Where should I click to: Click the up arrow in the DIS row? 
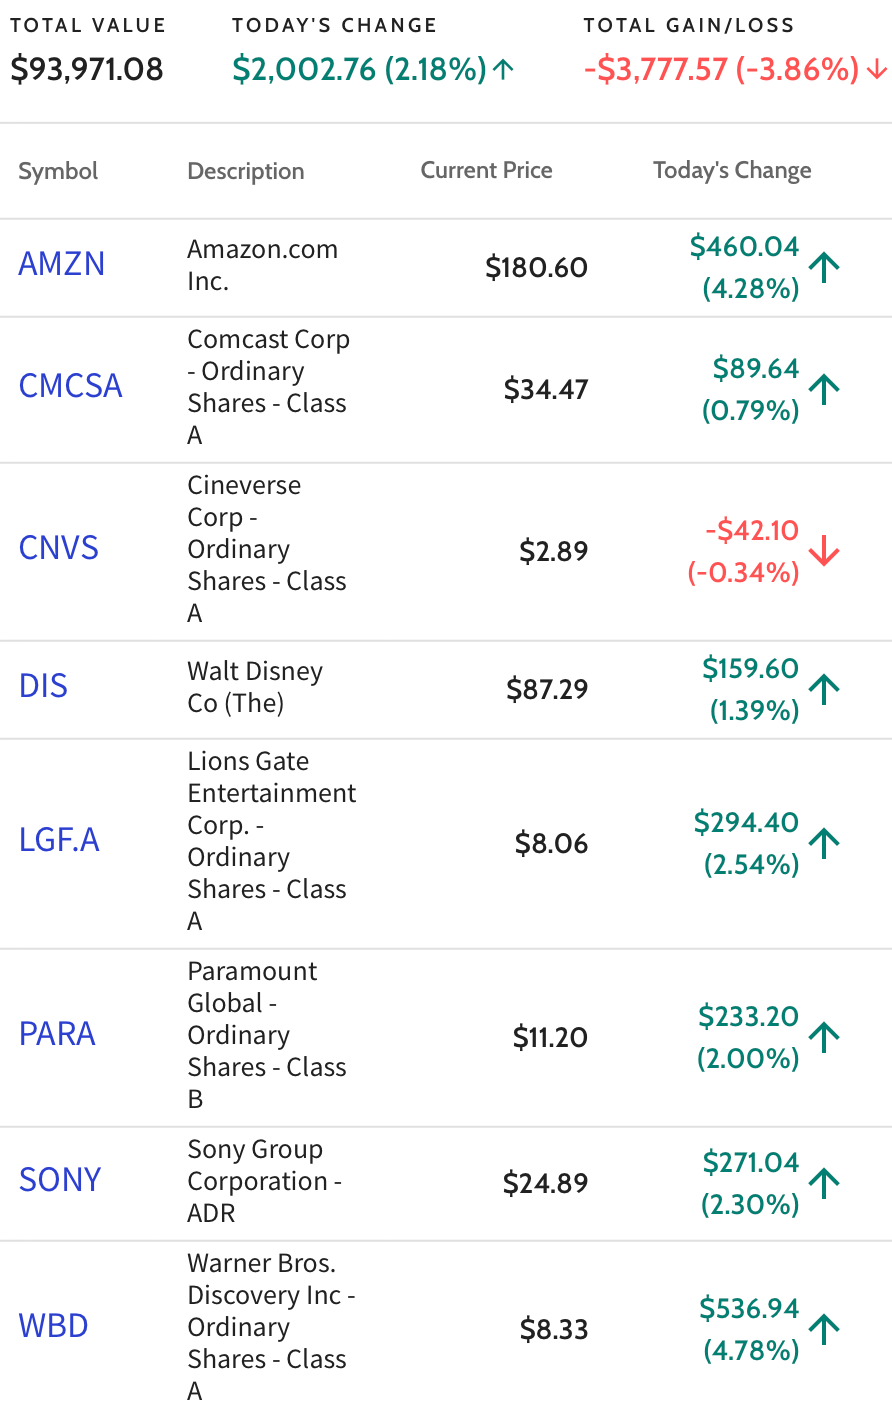click(824, 689)
